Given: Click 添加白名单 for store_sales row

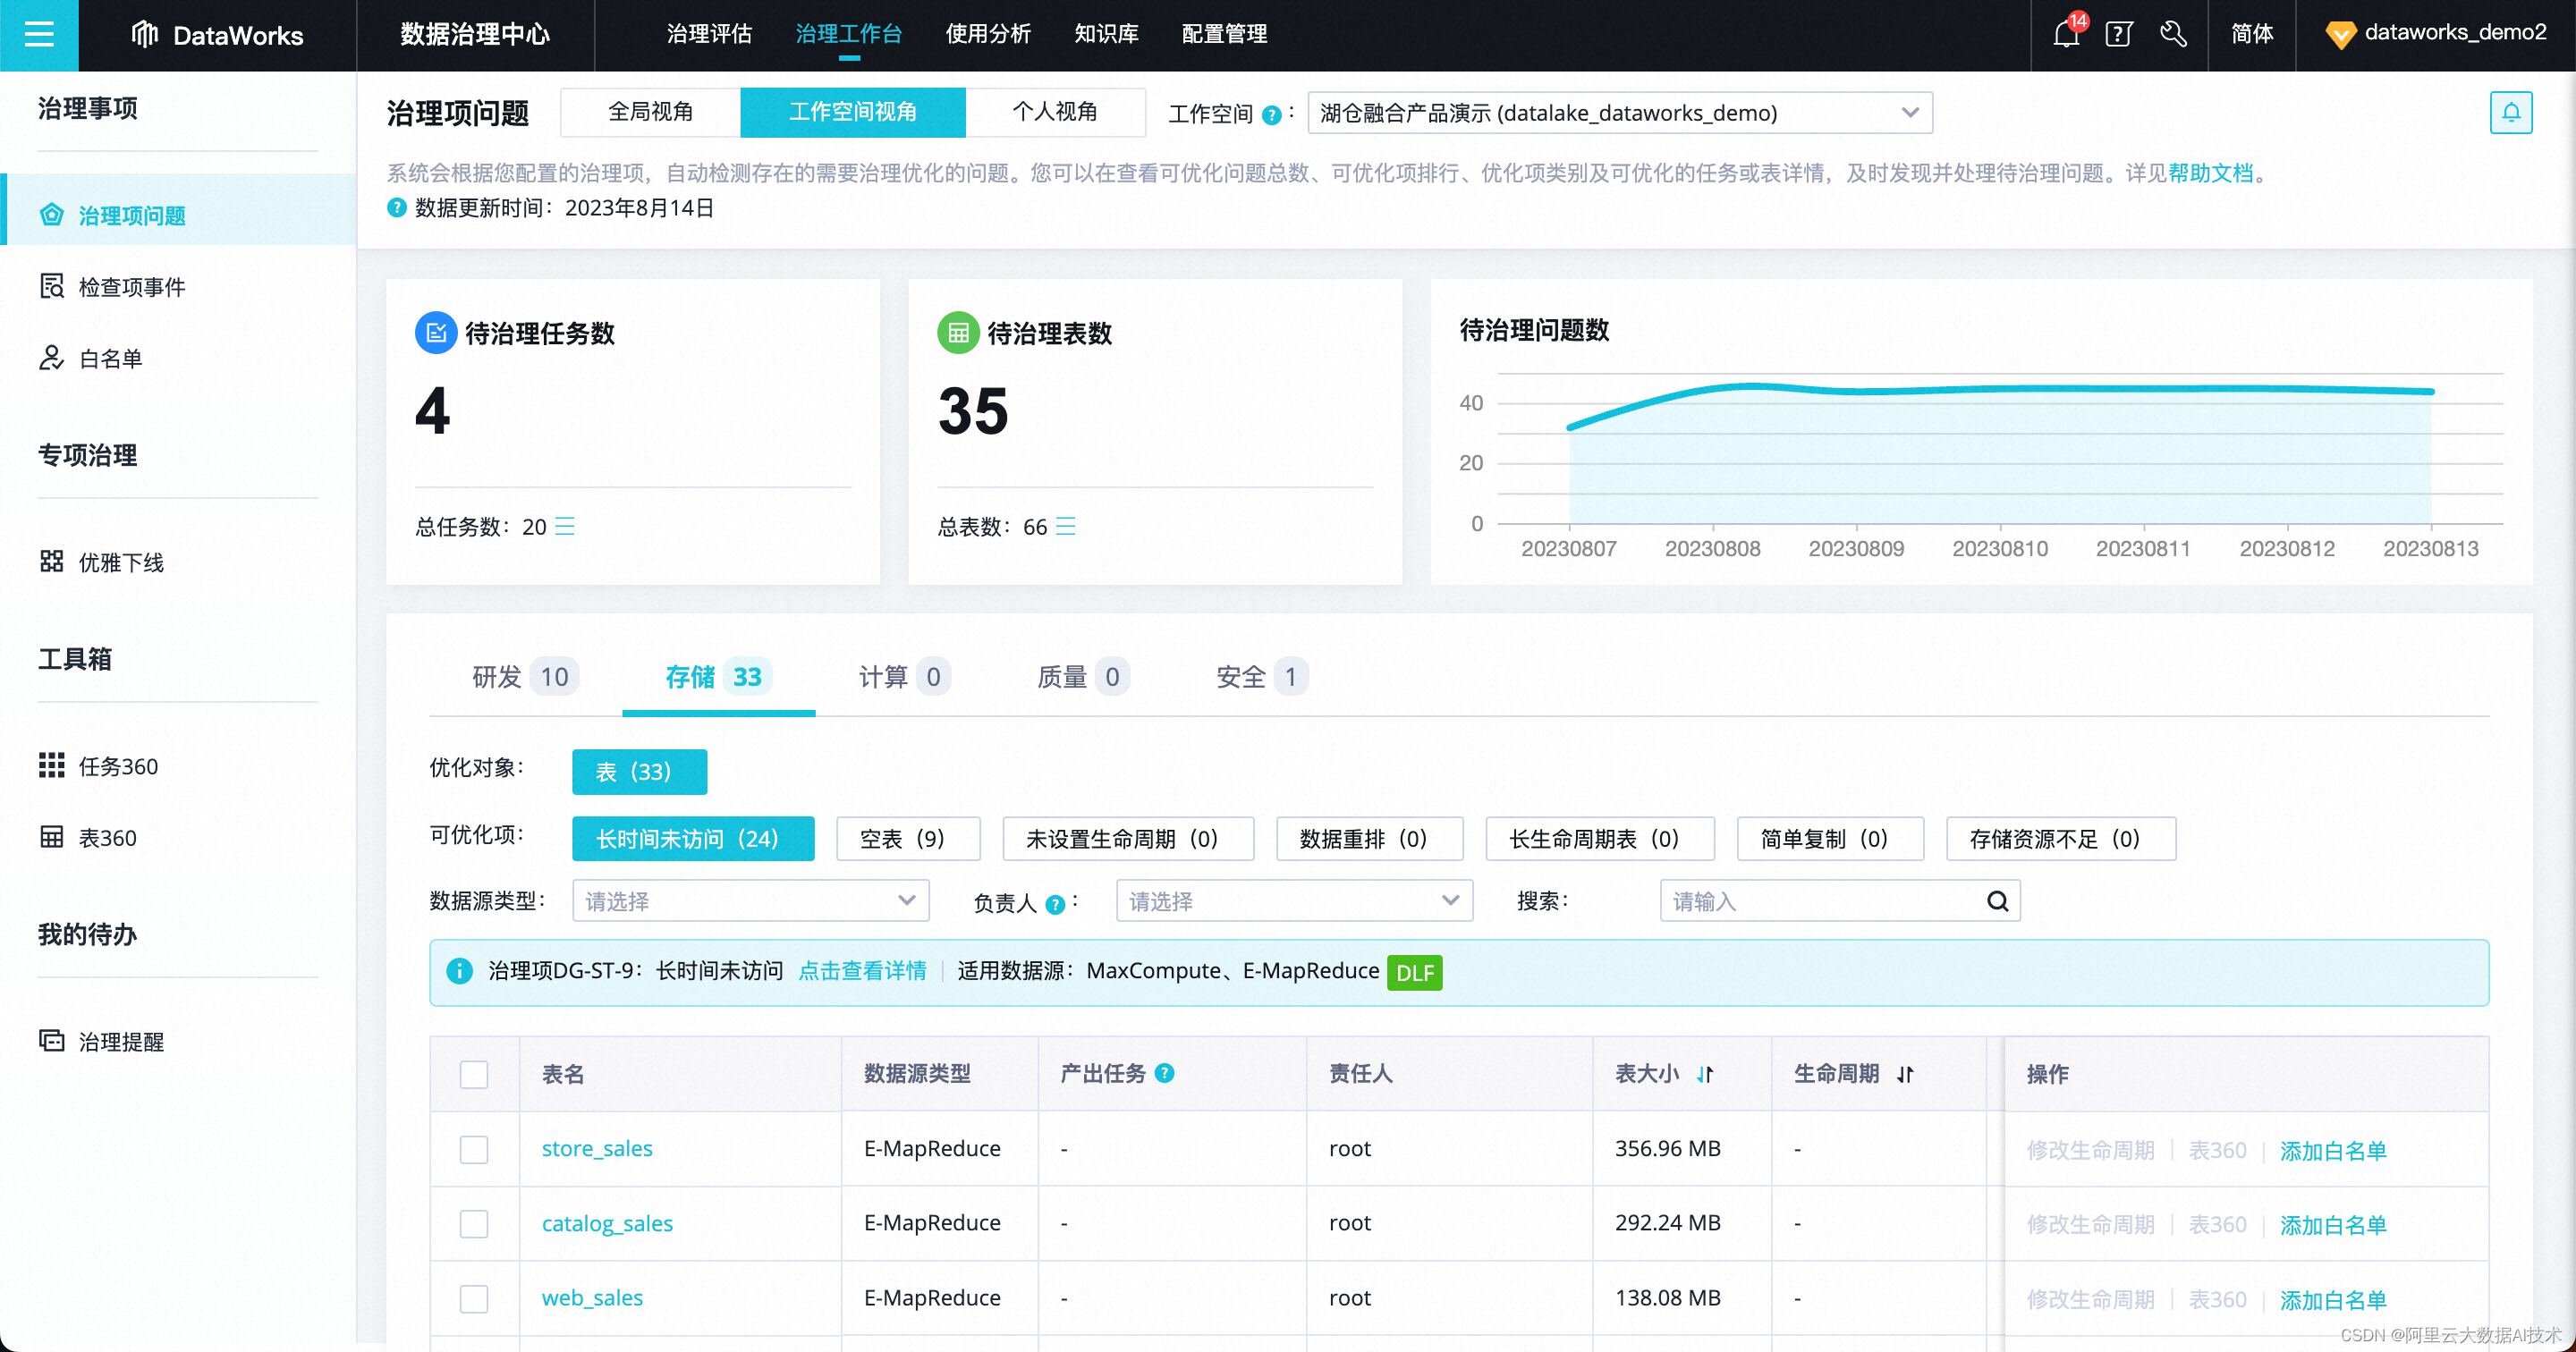Looking at the screenshot, I should point(2333,1151).
